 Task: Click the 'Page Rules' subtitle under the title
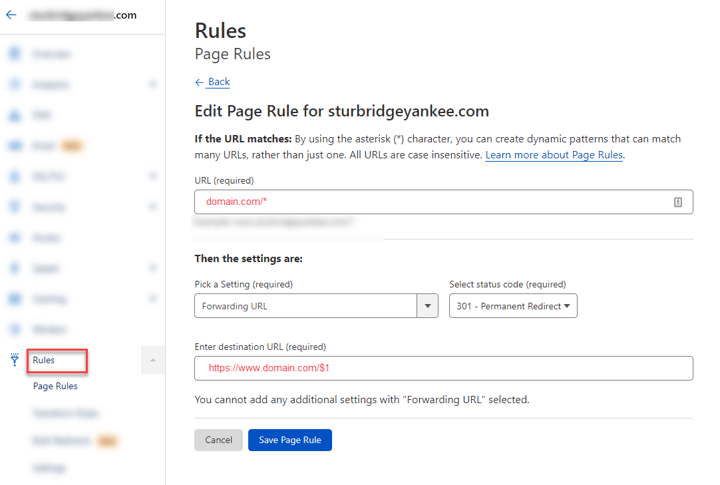coord(232,54)
